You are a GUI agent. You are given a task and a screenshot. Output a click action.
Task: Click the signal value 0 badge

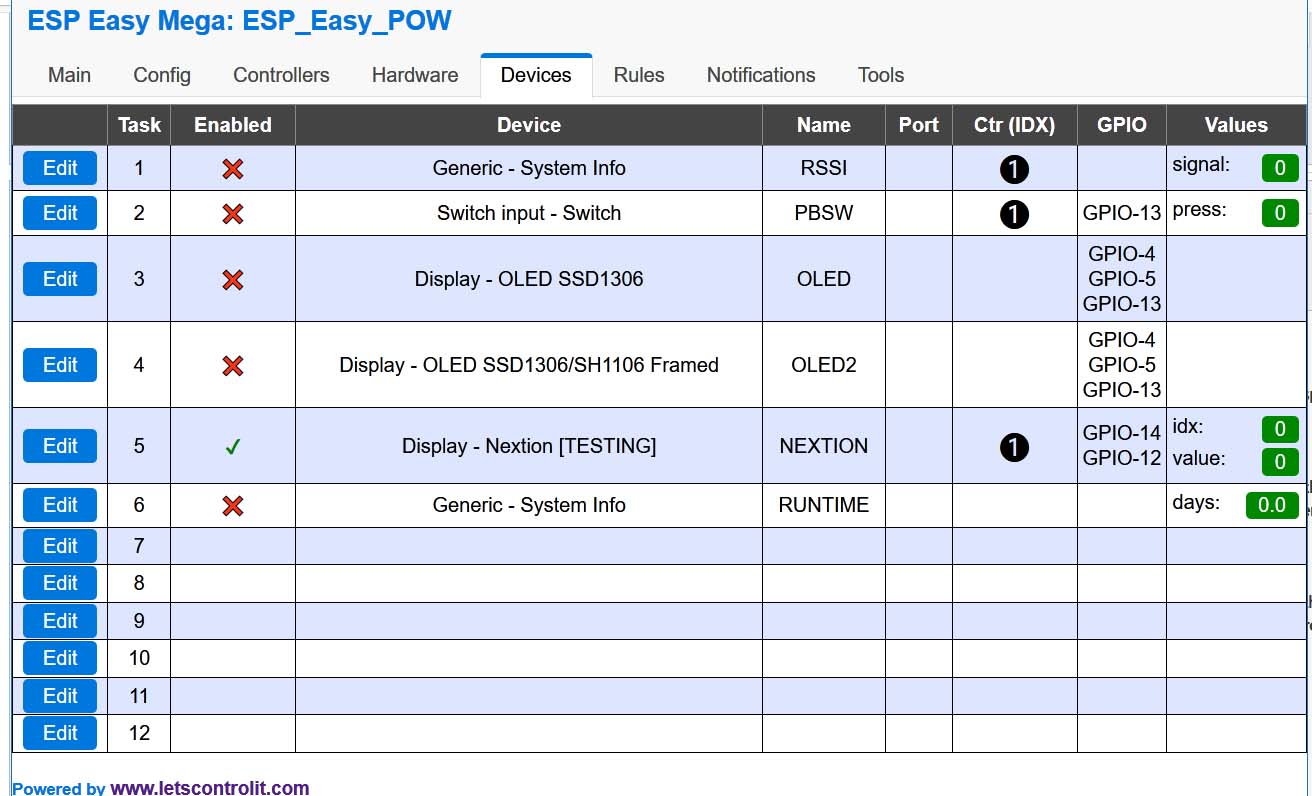tap(1280, 168)
